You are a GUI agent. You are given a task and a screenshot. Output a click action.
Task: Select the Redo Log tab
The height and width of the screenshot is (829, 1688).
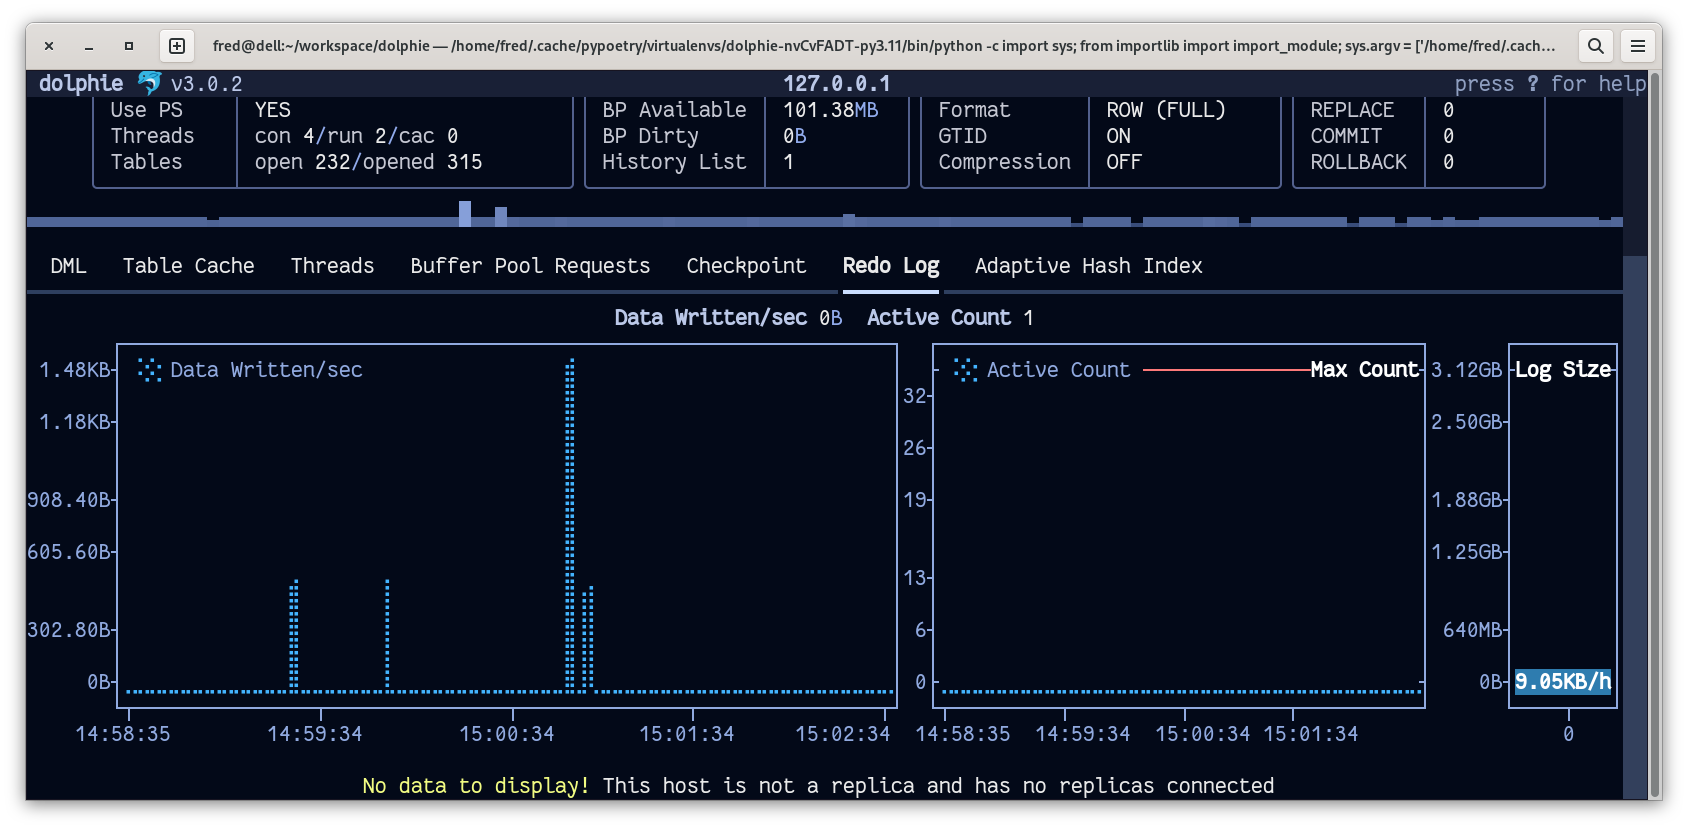890,266
